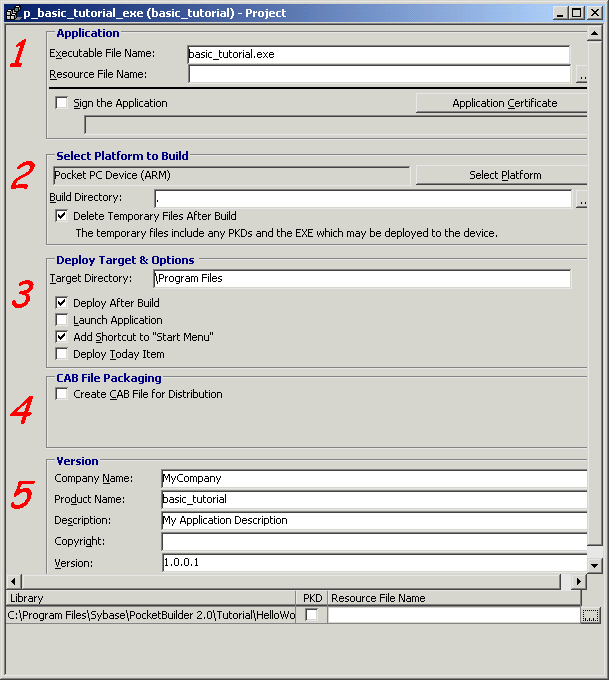Select the HelloWo library path row
Screen dimensions: 609x680
(x=151, y=615)
